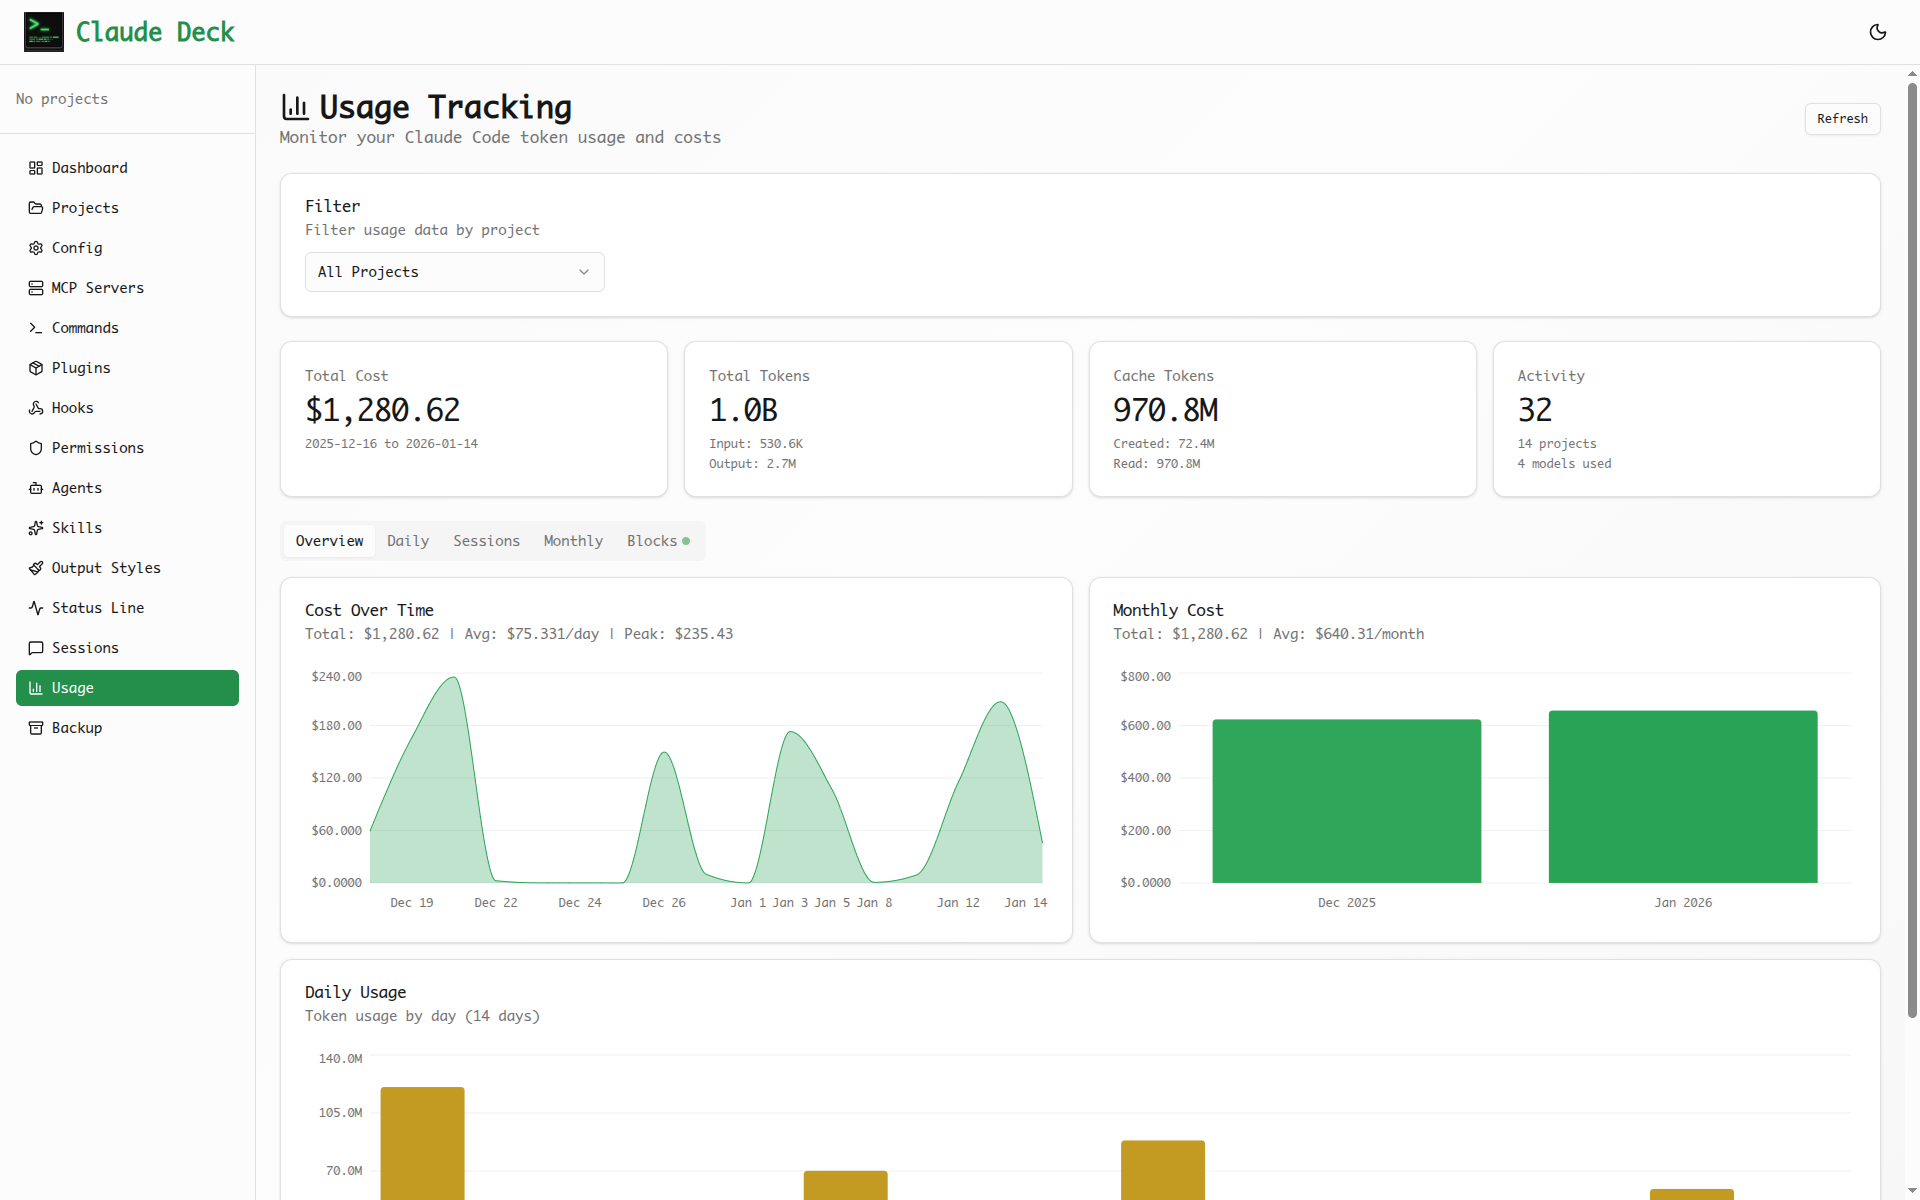Open the Backup section
The height and width of the screenshot is (1200, 1920).
pyautogui.click(x=77, y=727)
